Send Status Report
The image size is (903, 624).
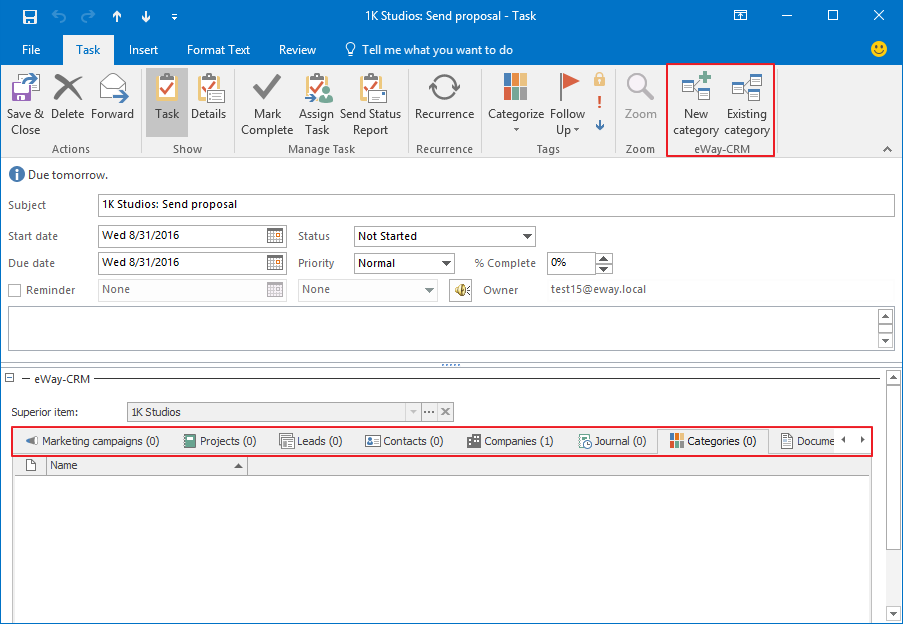click(x=370, y=104)
